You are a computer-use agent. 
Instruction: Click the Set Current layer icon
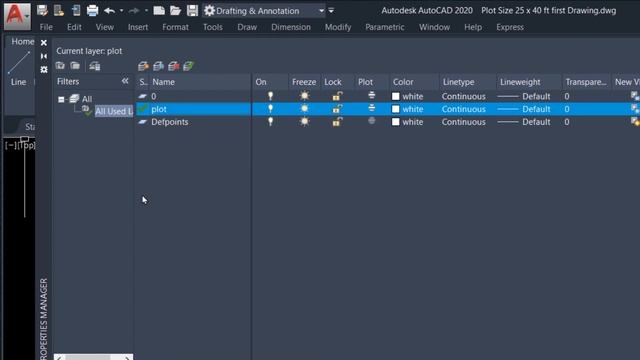[x=188, y=66]
